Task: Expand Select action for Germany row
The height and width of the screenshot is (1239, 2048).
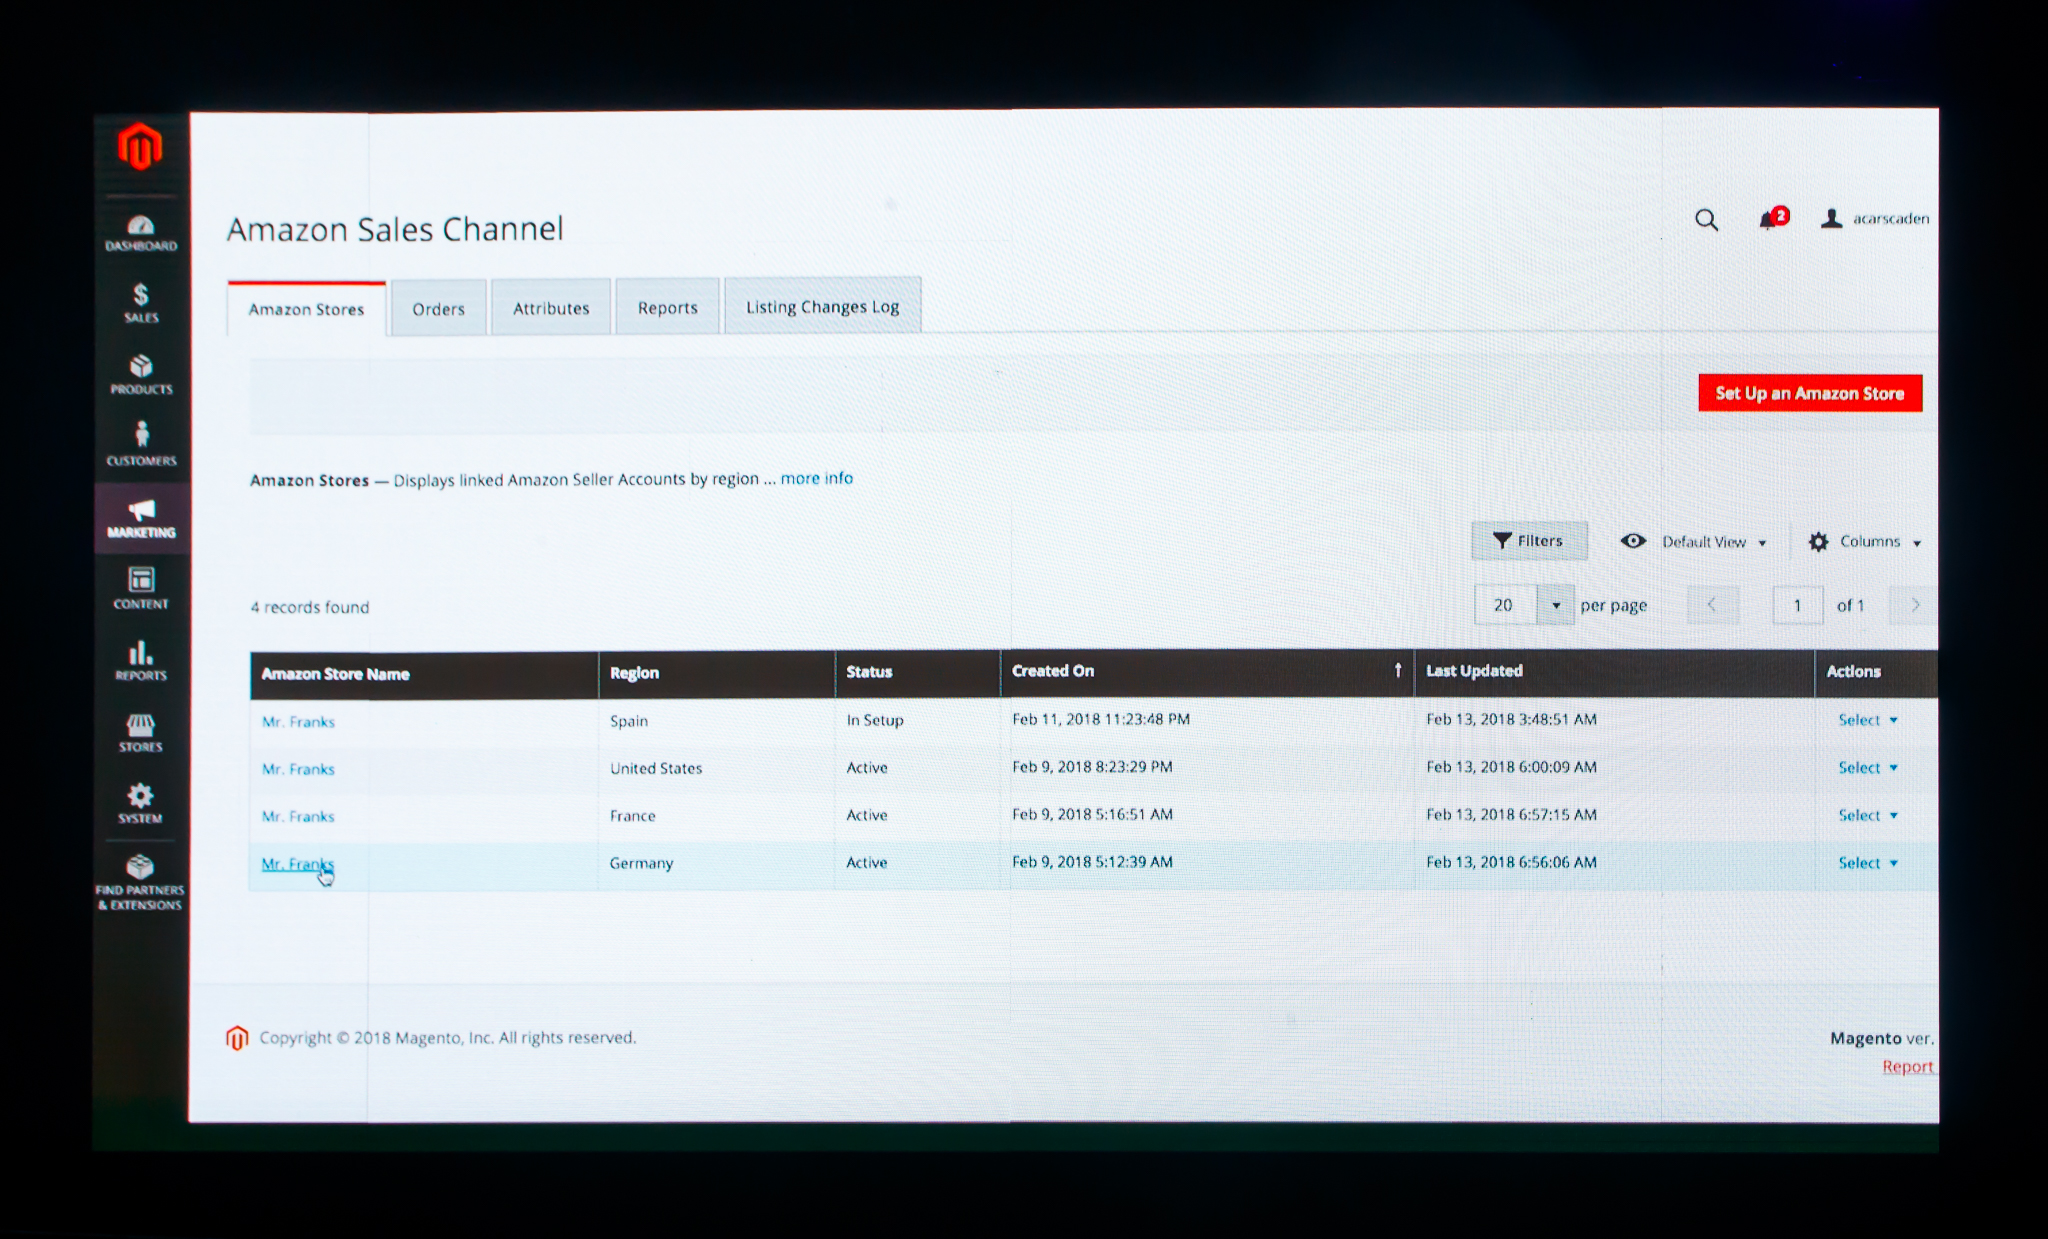Action: pos(1867,863)
